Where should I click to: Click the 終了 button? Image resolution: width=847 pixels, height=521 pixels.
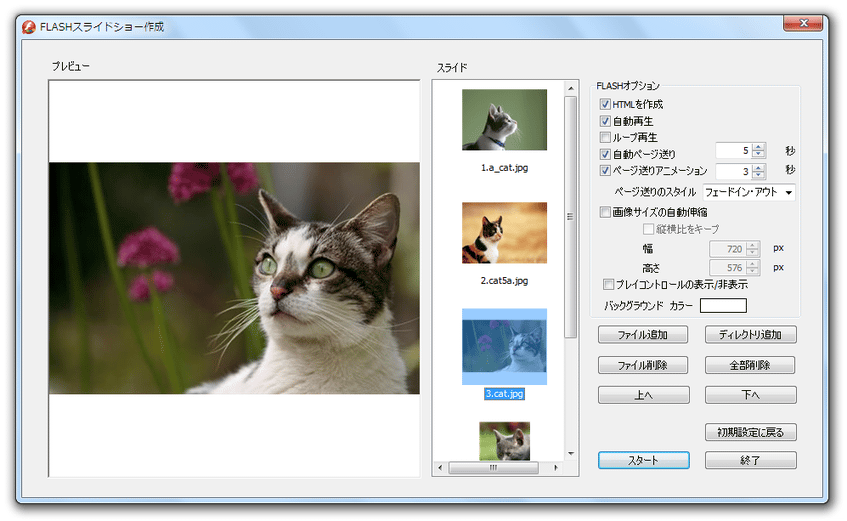tap(750, 460)
